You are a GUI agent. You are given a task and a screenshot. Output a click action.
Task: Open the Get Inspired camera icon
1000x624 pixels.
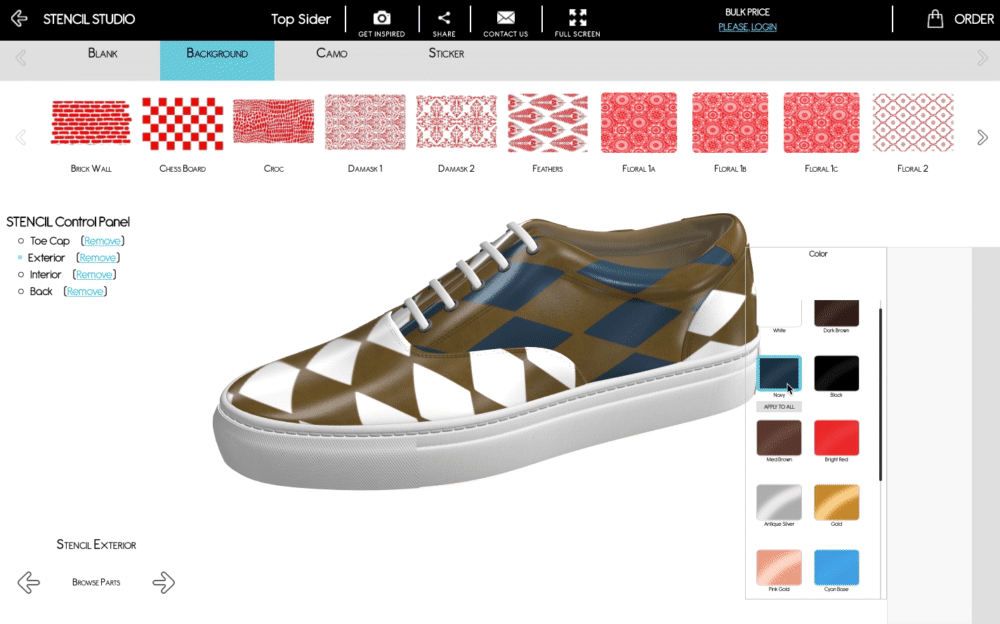coord(381,18)
